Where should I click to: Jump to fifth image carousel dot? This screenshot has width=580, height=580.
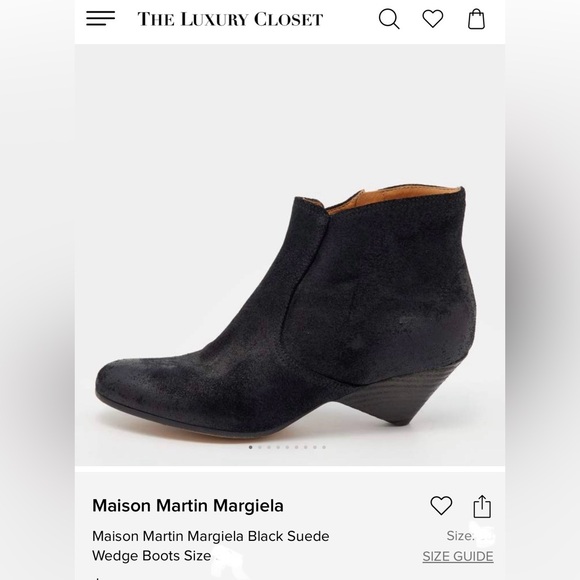click(287, 447)
